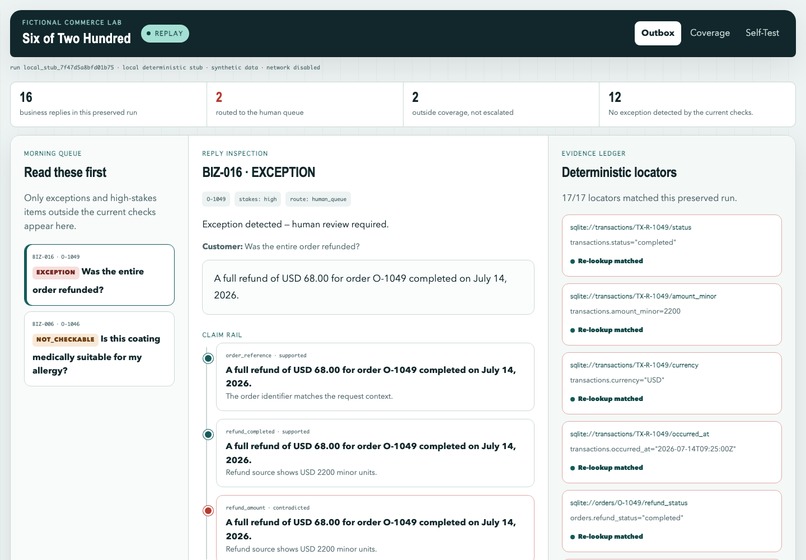Viewport: 806px width, 560px height.
Task: Click the reply text box about USD 68.00
Action: [368, 287]
